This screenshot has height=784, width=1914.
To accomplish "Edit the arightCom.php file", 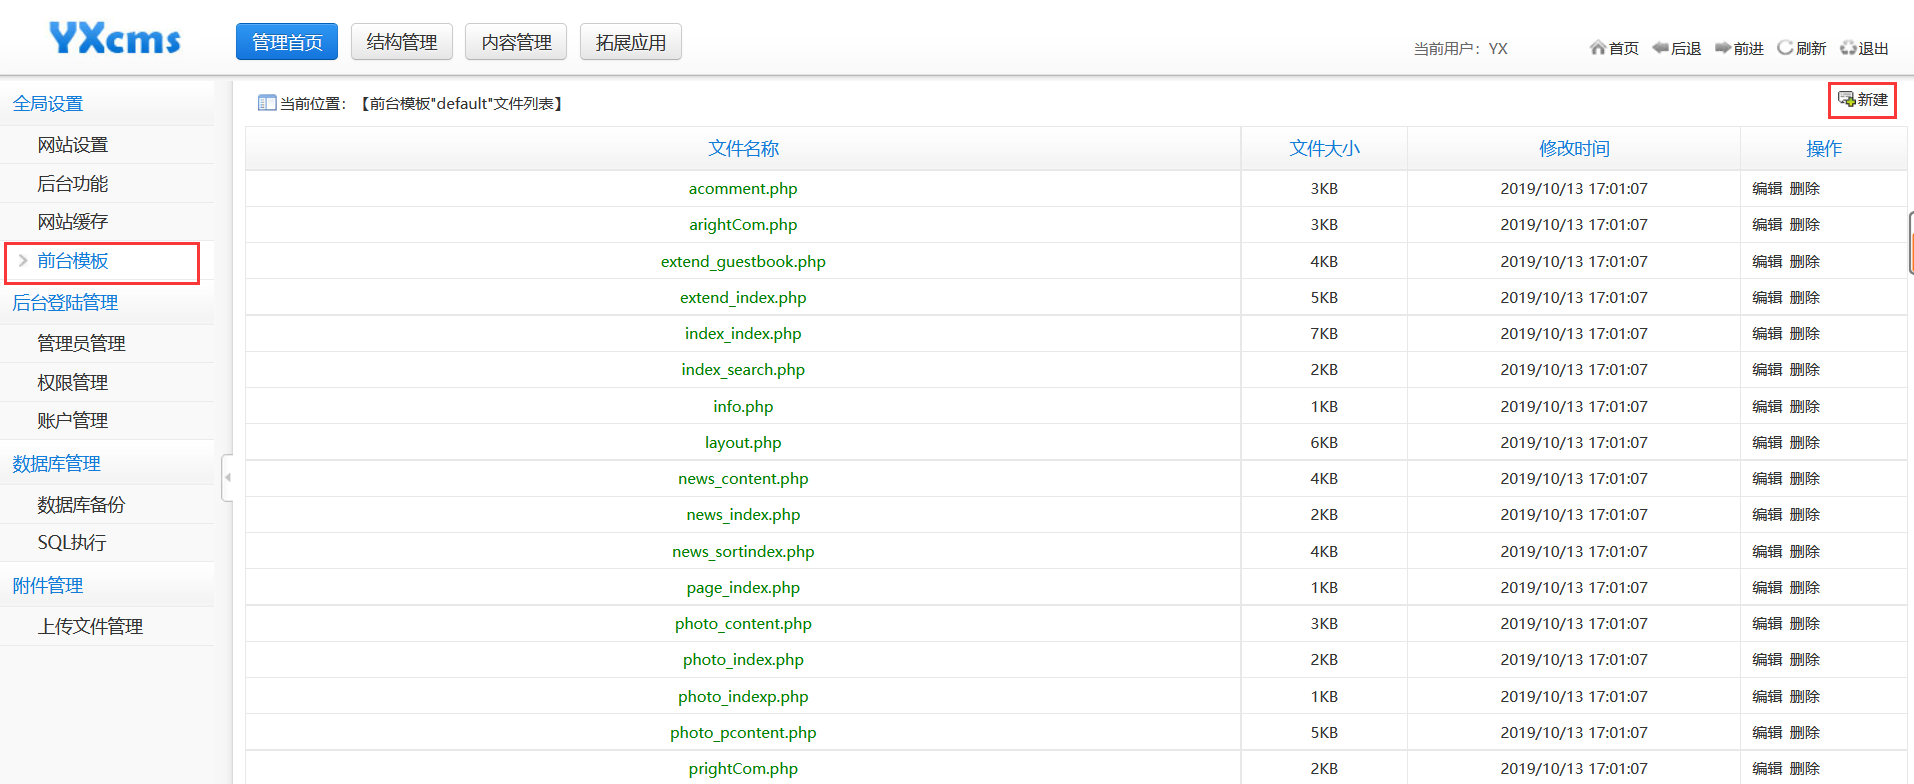I will pyautogui.click(x=1767, y=225).
